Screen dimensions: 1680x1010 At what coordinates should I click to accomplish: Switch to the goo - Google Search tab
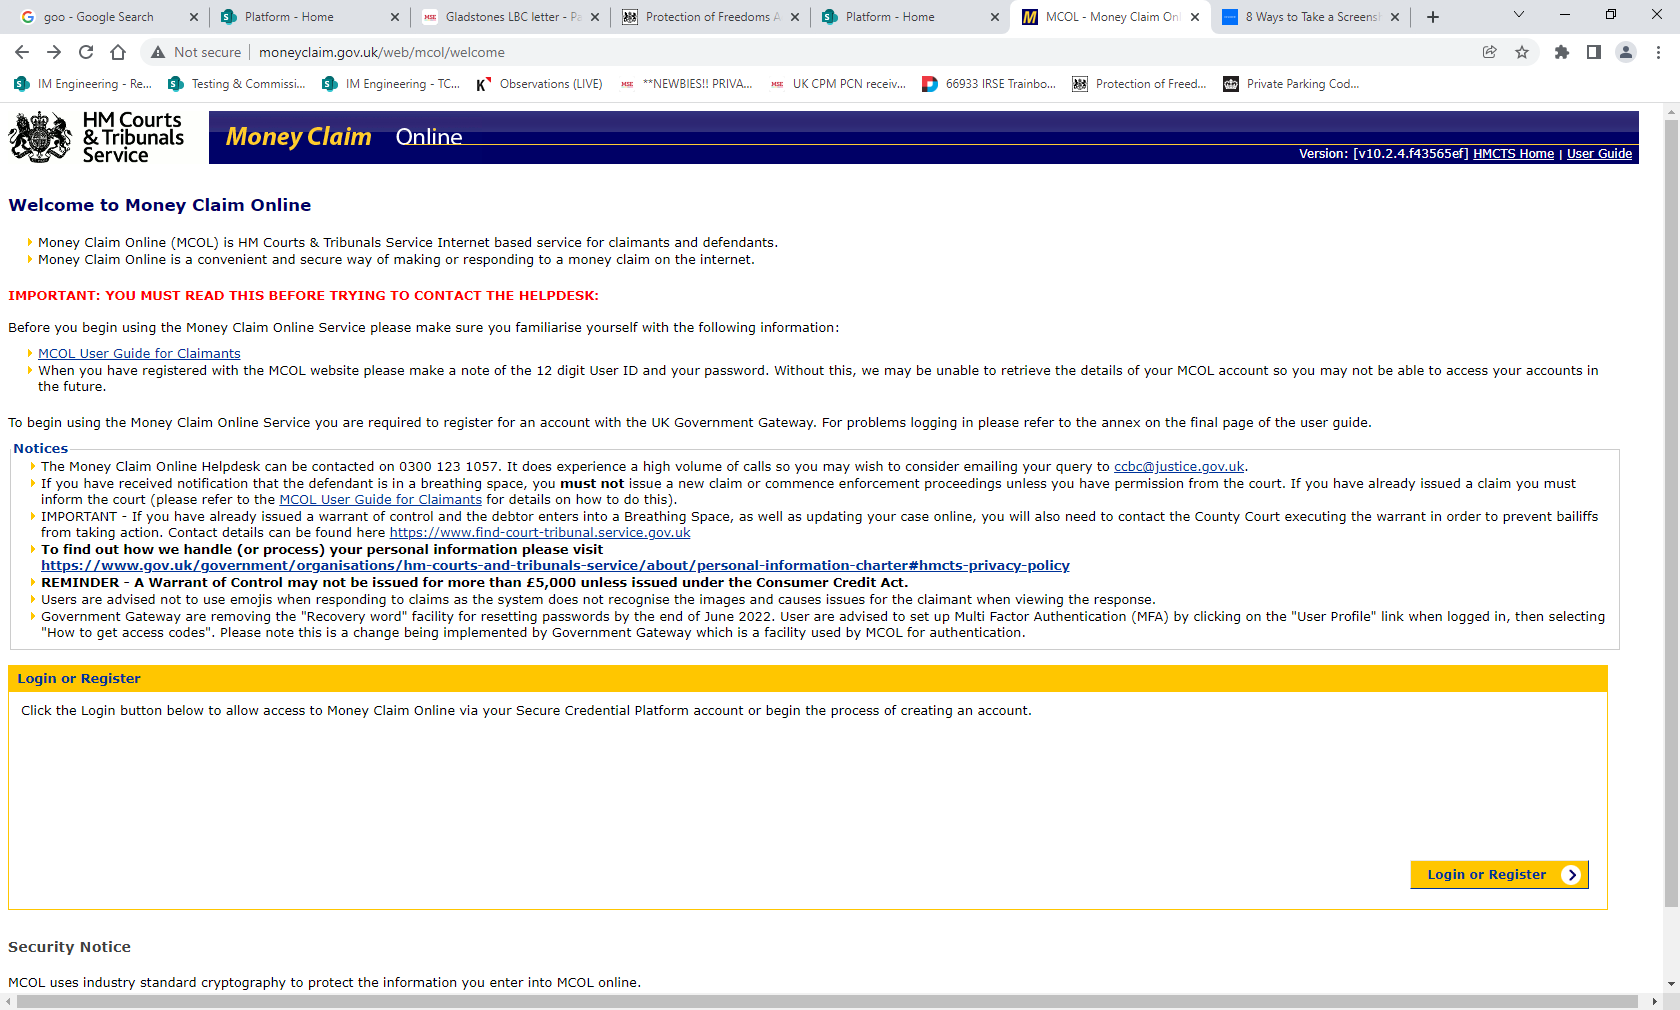pos(100,17)
